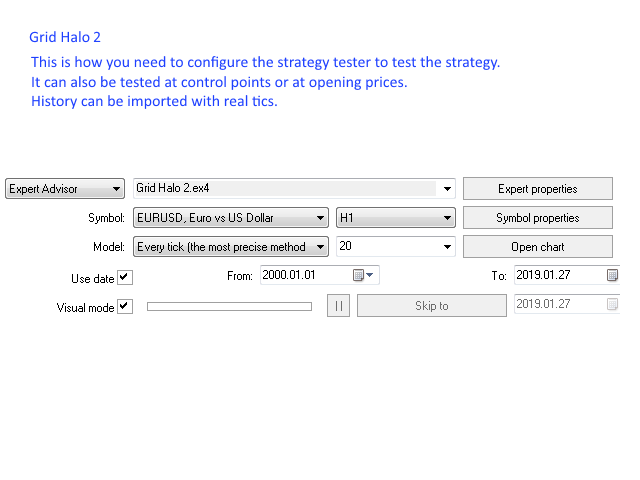Adjust the visual mode speed slider
640x480 pixels.
pyautogui.click(x=229, y=307)
